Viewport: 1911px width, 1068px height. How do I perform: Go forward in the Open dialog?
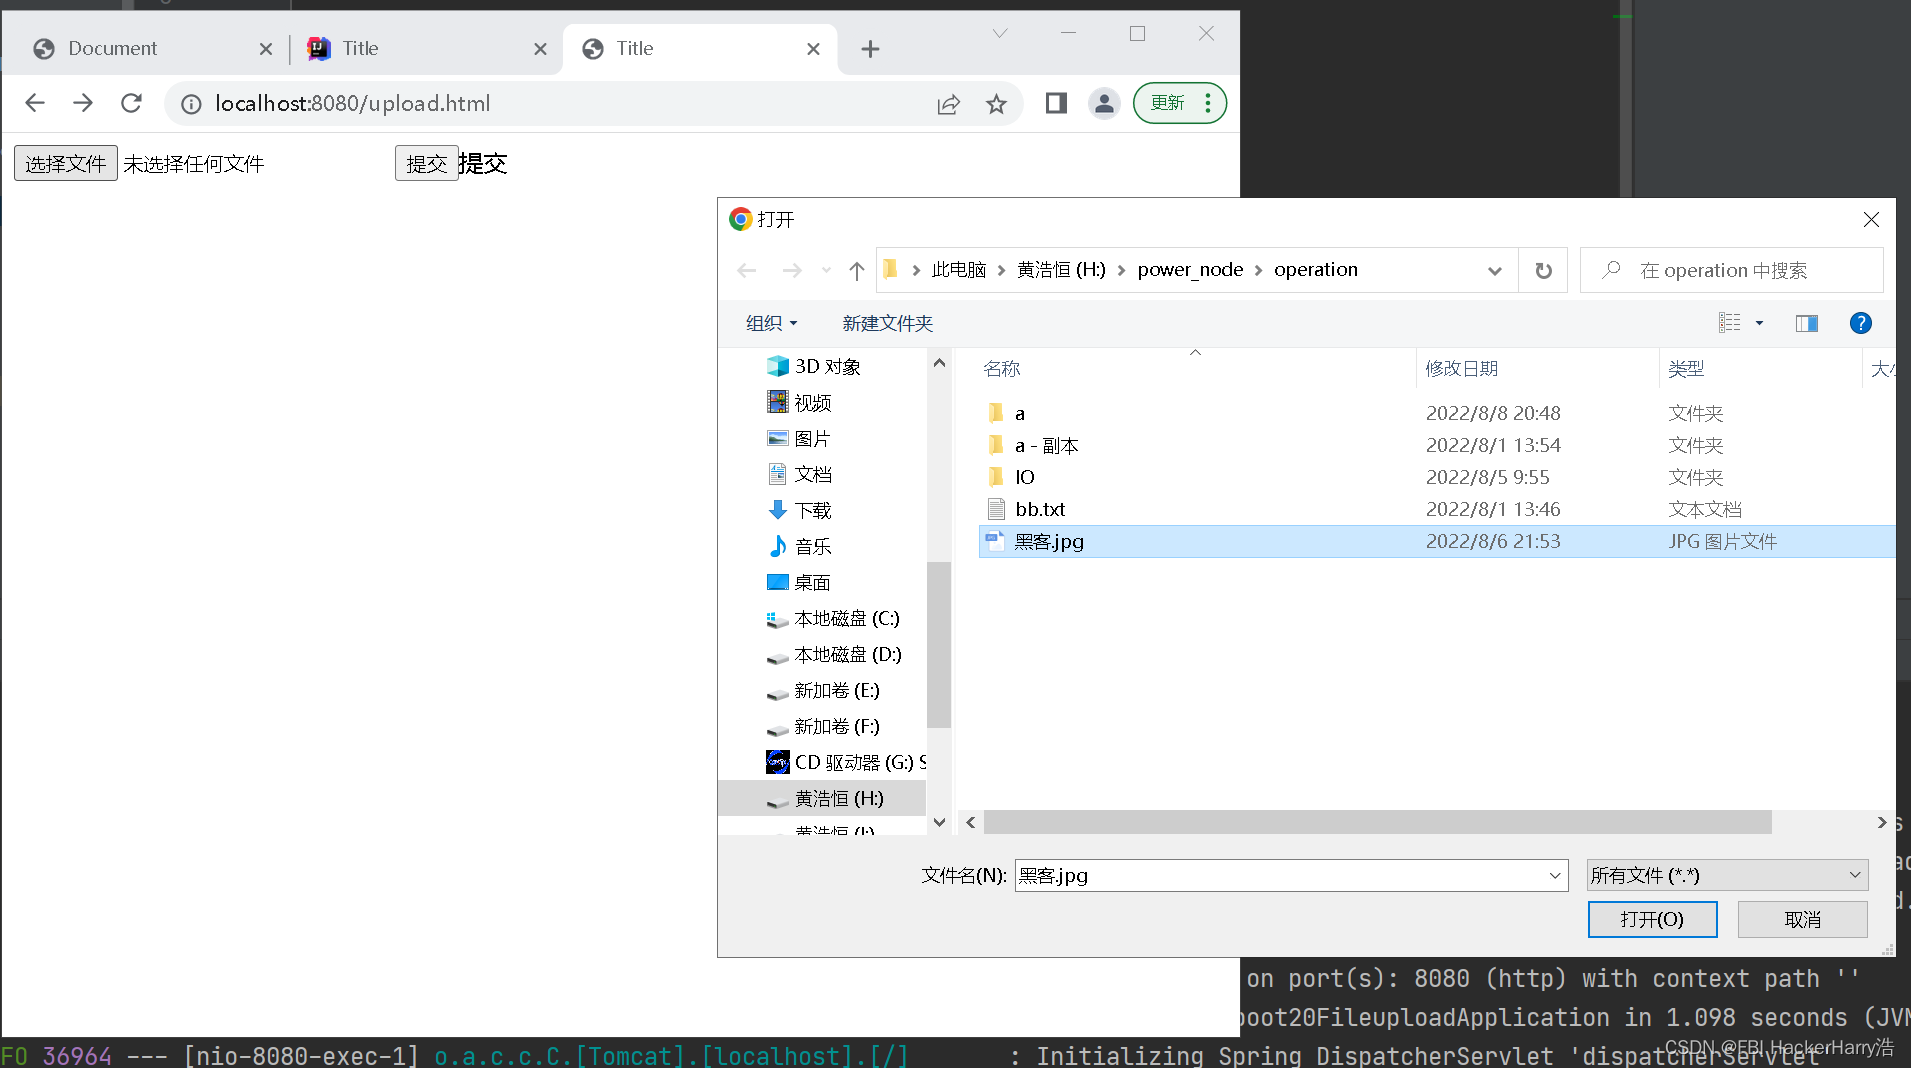pos(792,271)
